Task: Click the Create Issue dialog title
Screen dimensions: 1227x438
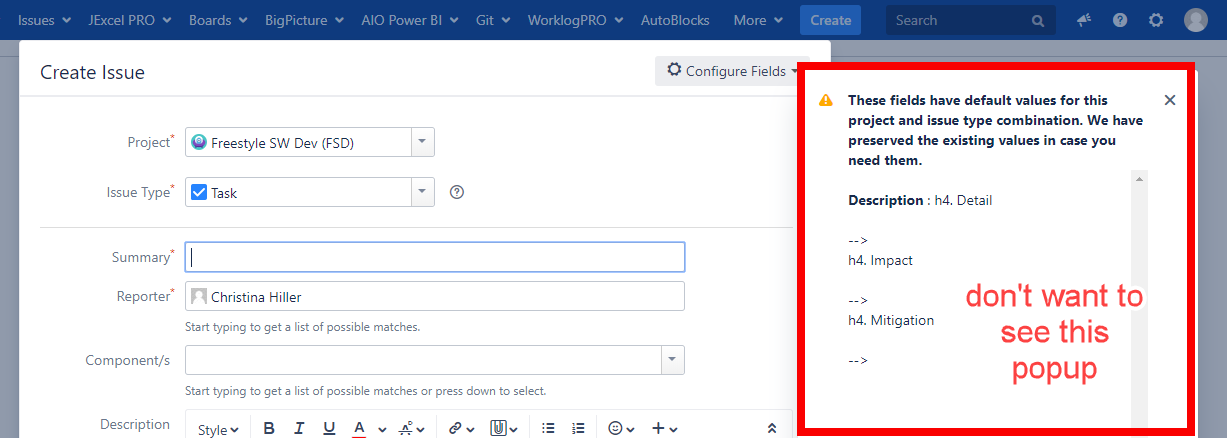Action: coord(92,72)
